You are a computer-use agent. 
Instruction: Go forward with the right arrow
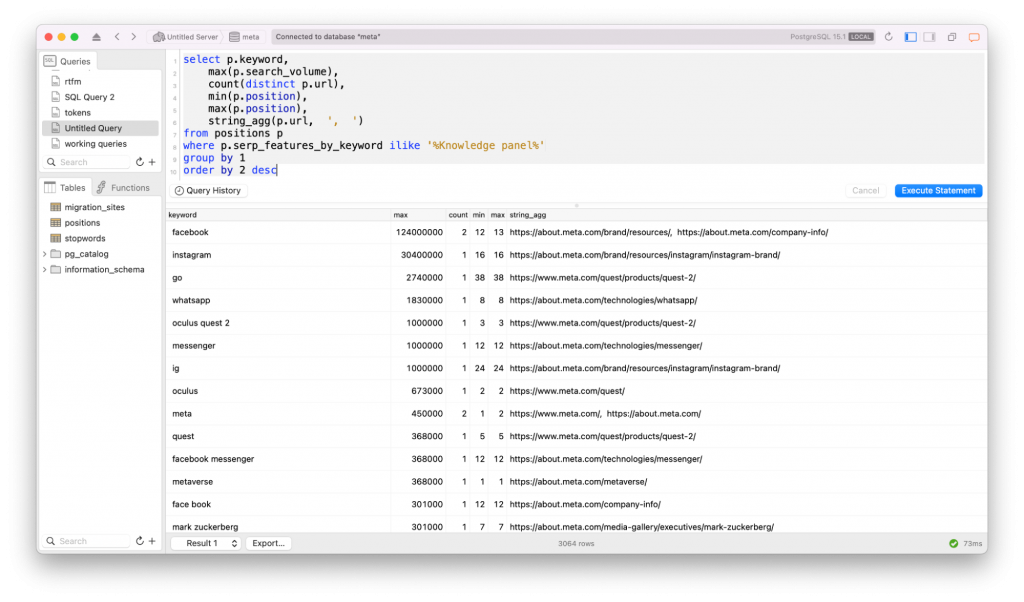click(x=133, y=37)
